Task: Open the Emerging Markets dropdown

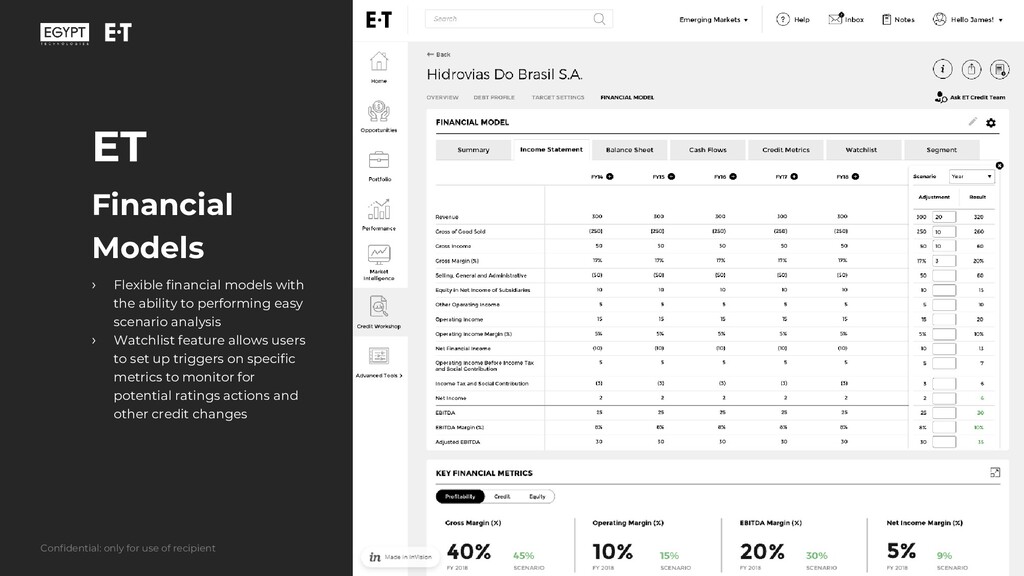Action: tap(713, 20)
